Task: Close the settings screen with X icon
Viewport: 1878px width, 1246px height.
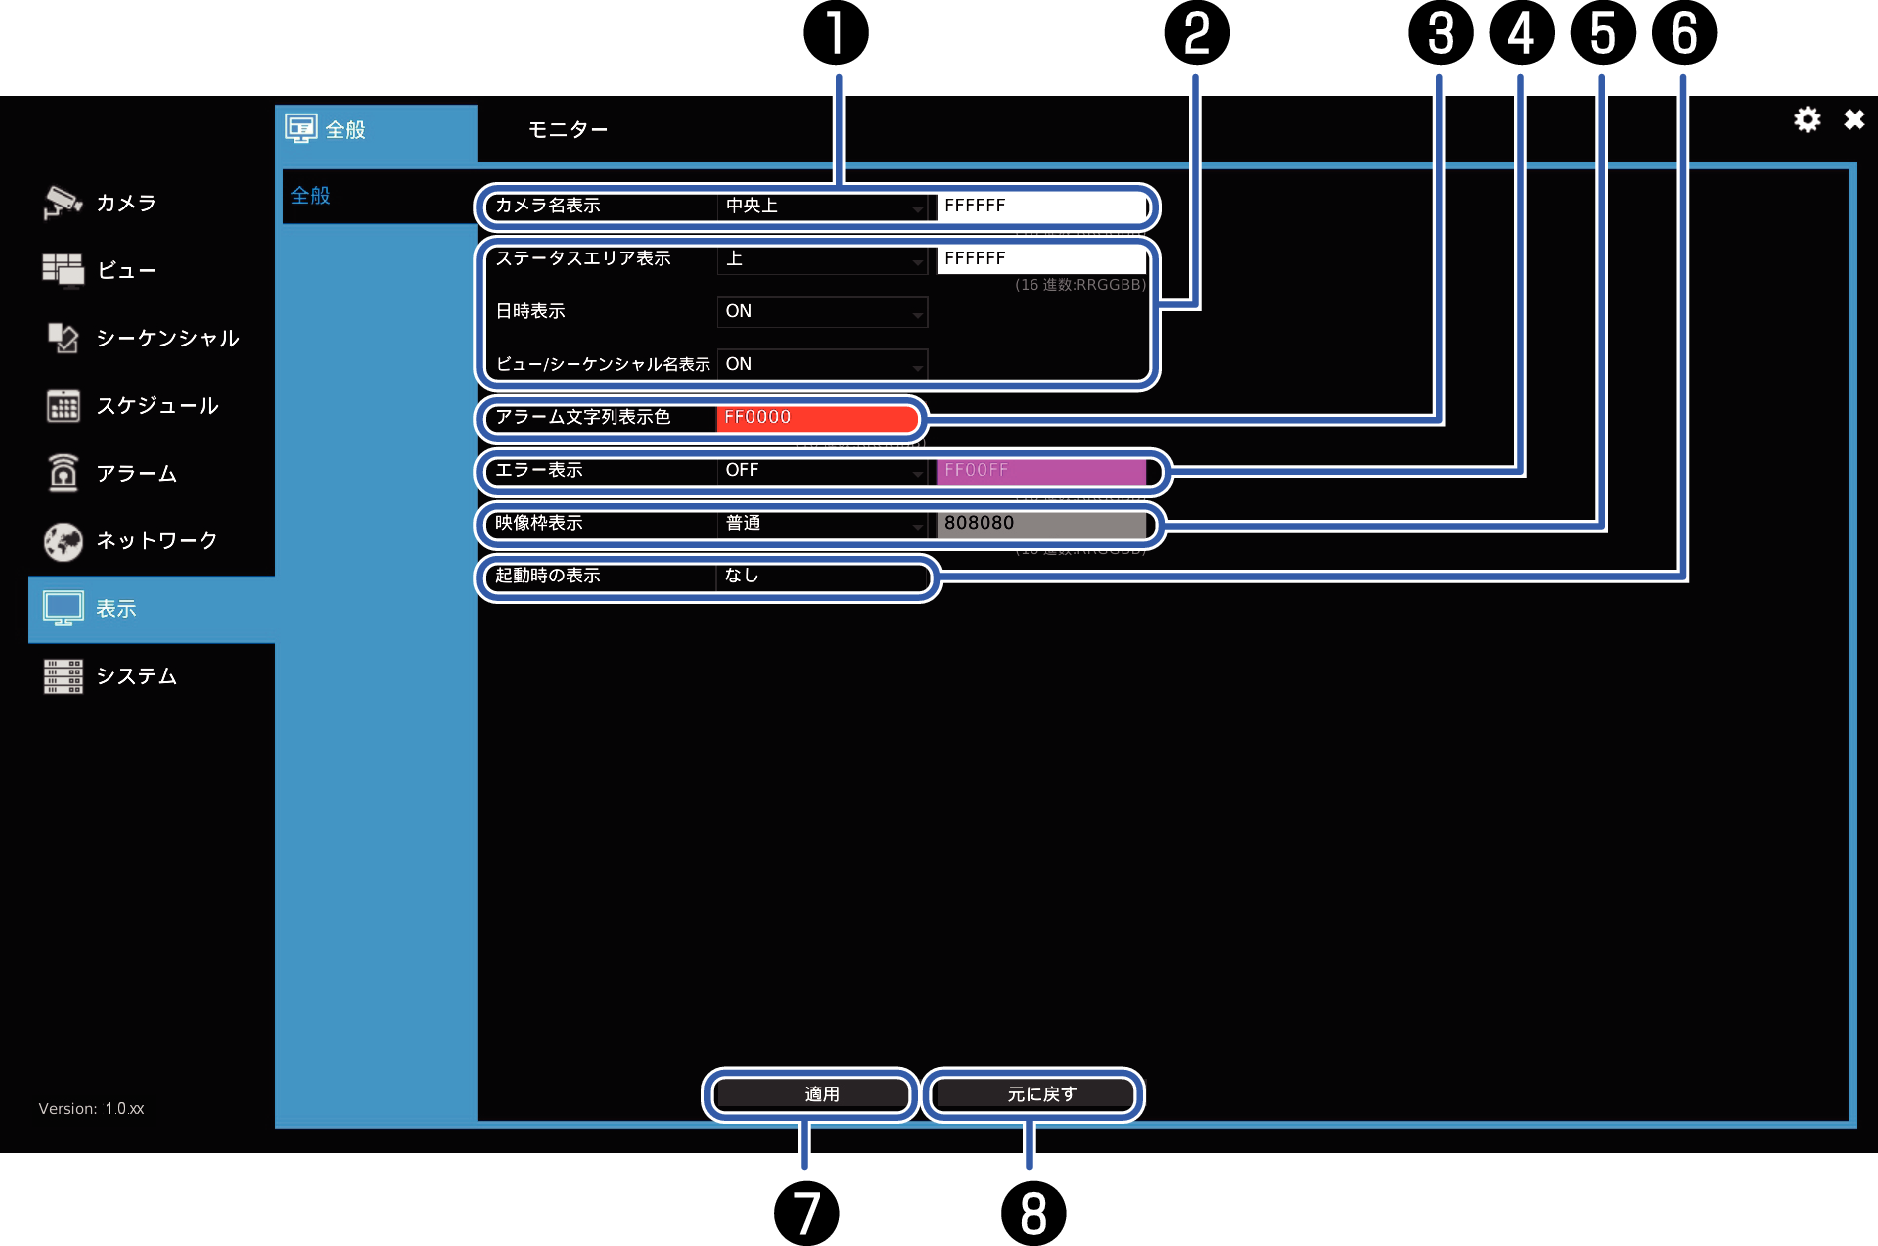Action: [x=1854, y=120]
